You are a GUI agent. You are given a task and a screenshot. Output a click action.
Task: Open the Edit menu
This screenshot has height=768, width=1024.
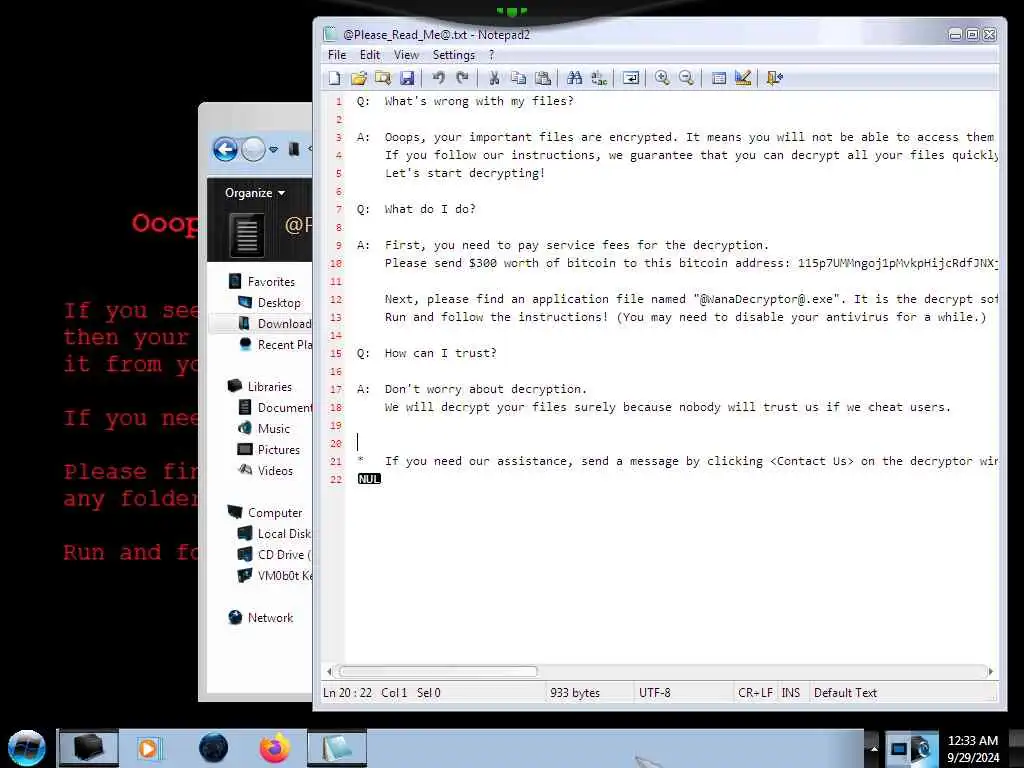click(370, 55)
